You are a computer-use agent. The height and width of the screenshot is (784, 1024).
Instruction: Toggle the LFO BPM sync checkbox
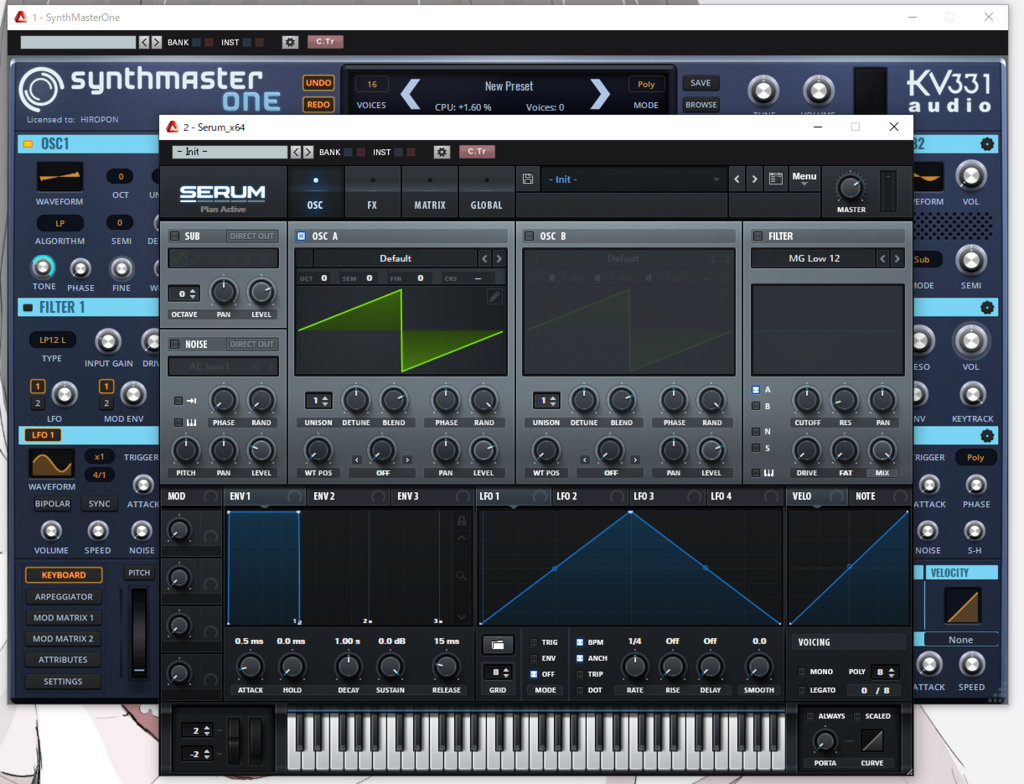579,642
